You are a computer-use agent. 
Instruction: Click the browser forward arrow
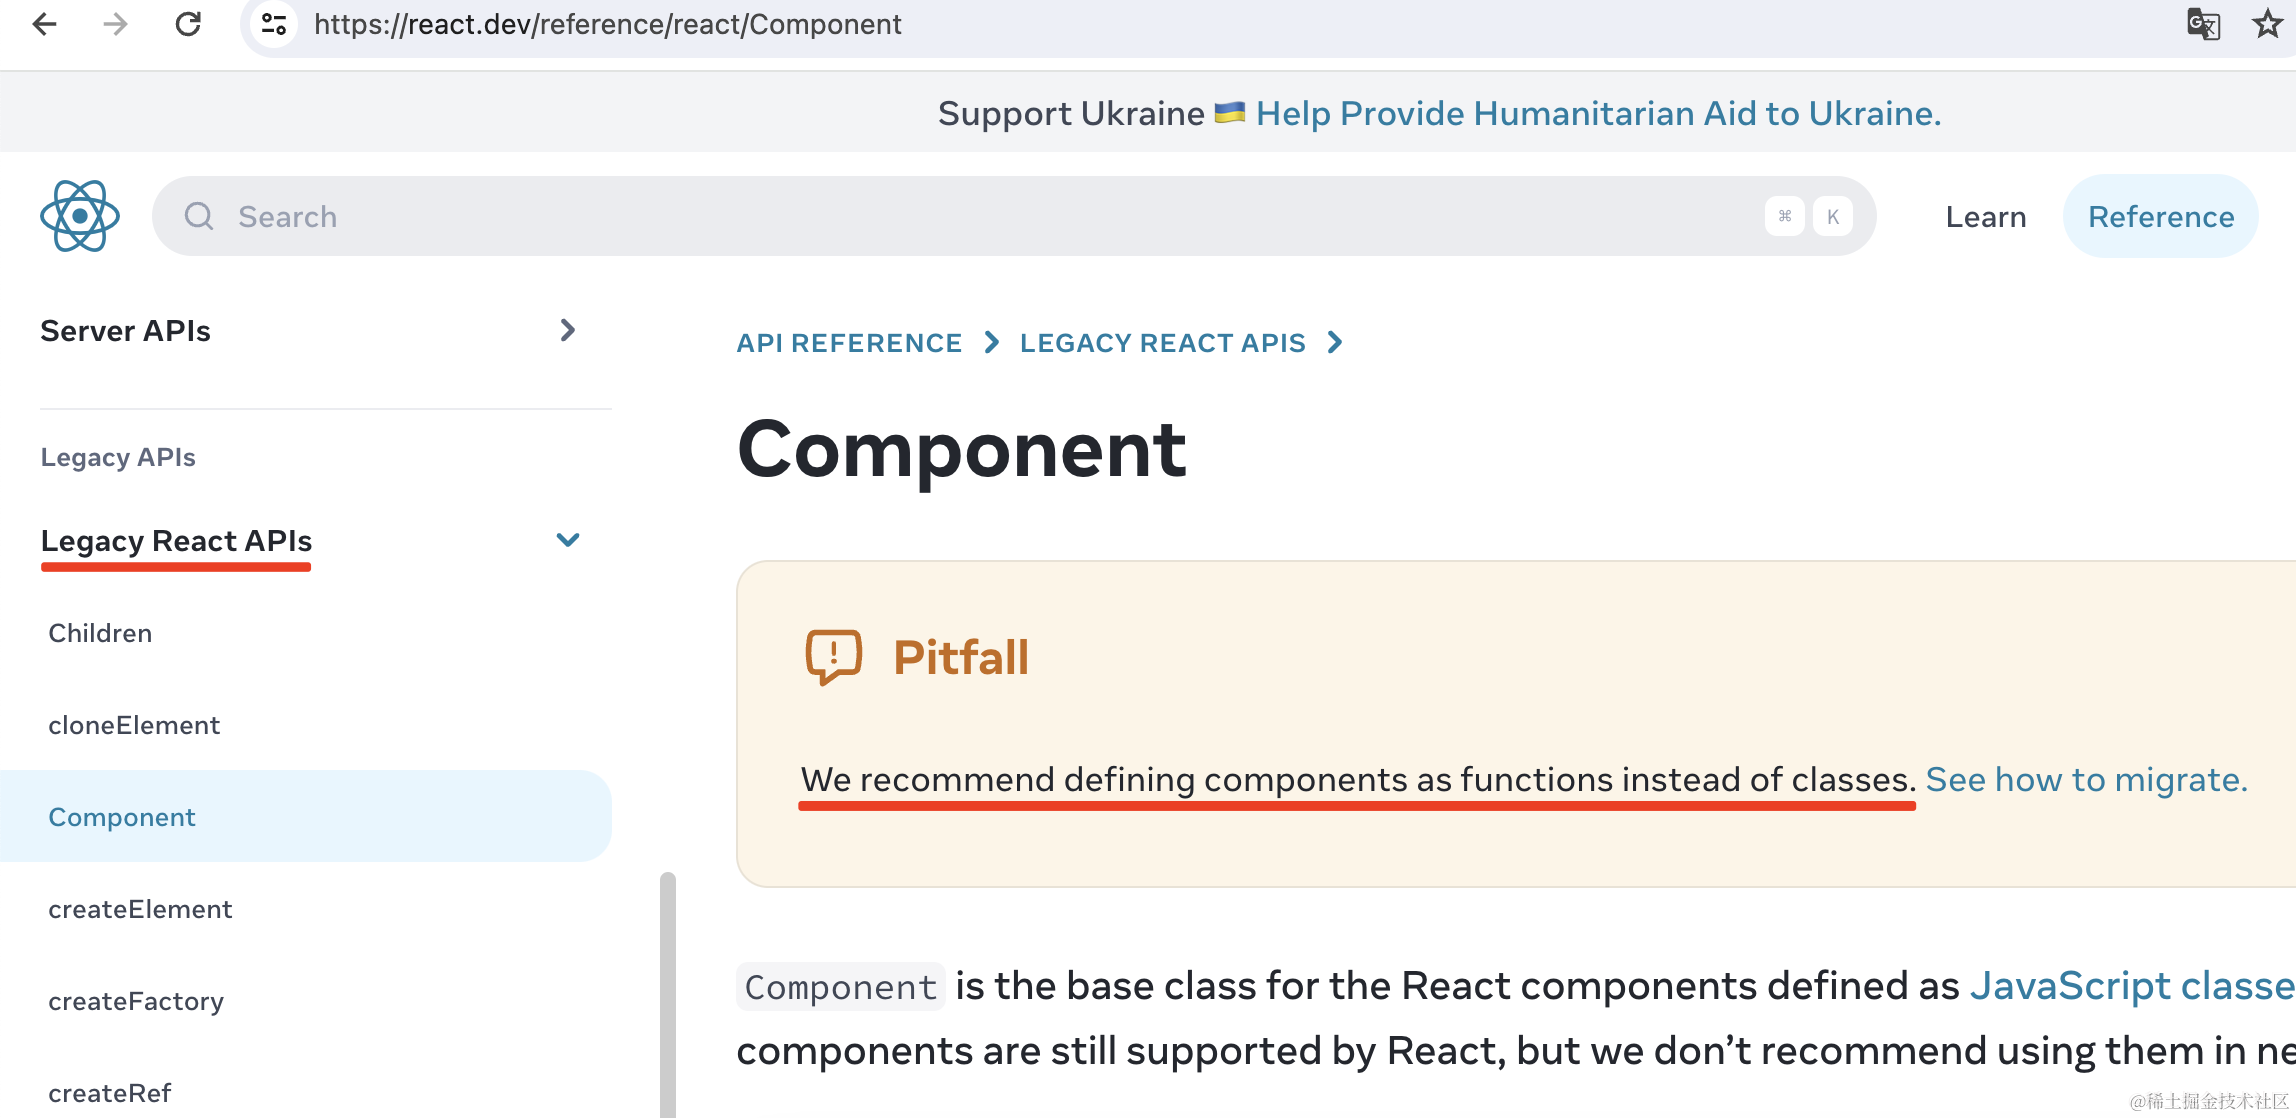pos(116,23)
